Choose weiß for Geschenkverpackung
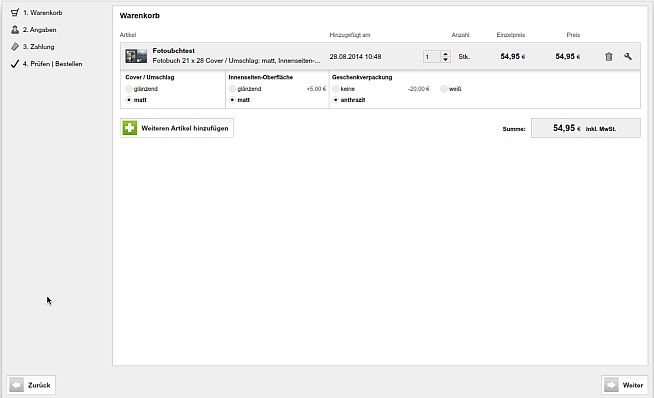This screenshot has width=654, height=398. 444,88
